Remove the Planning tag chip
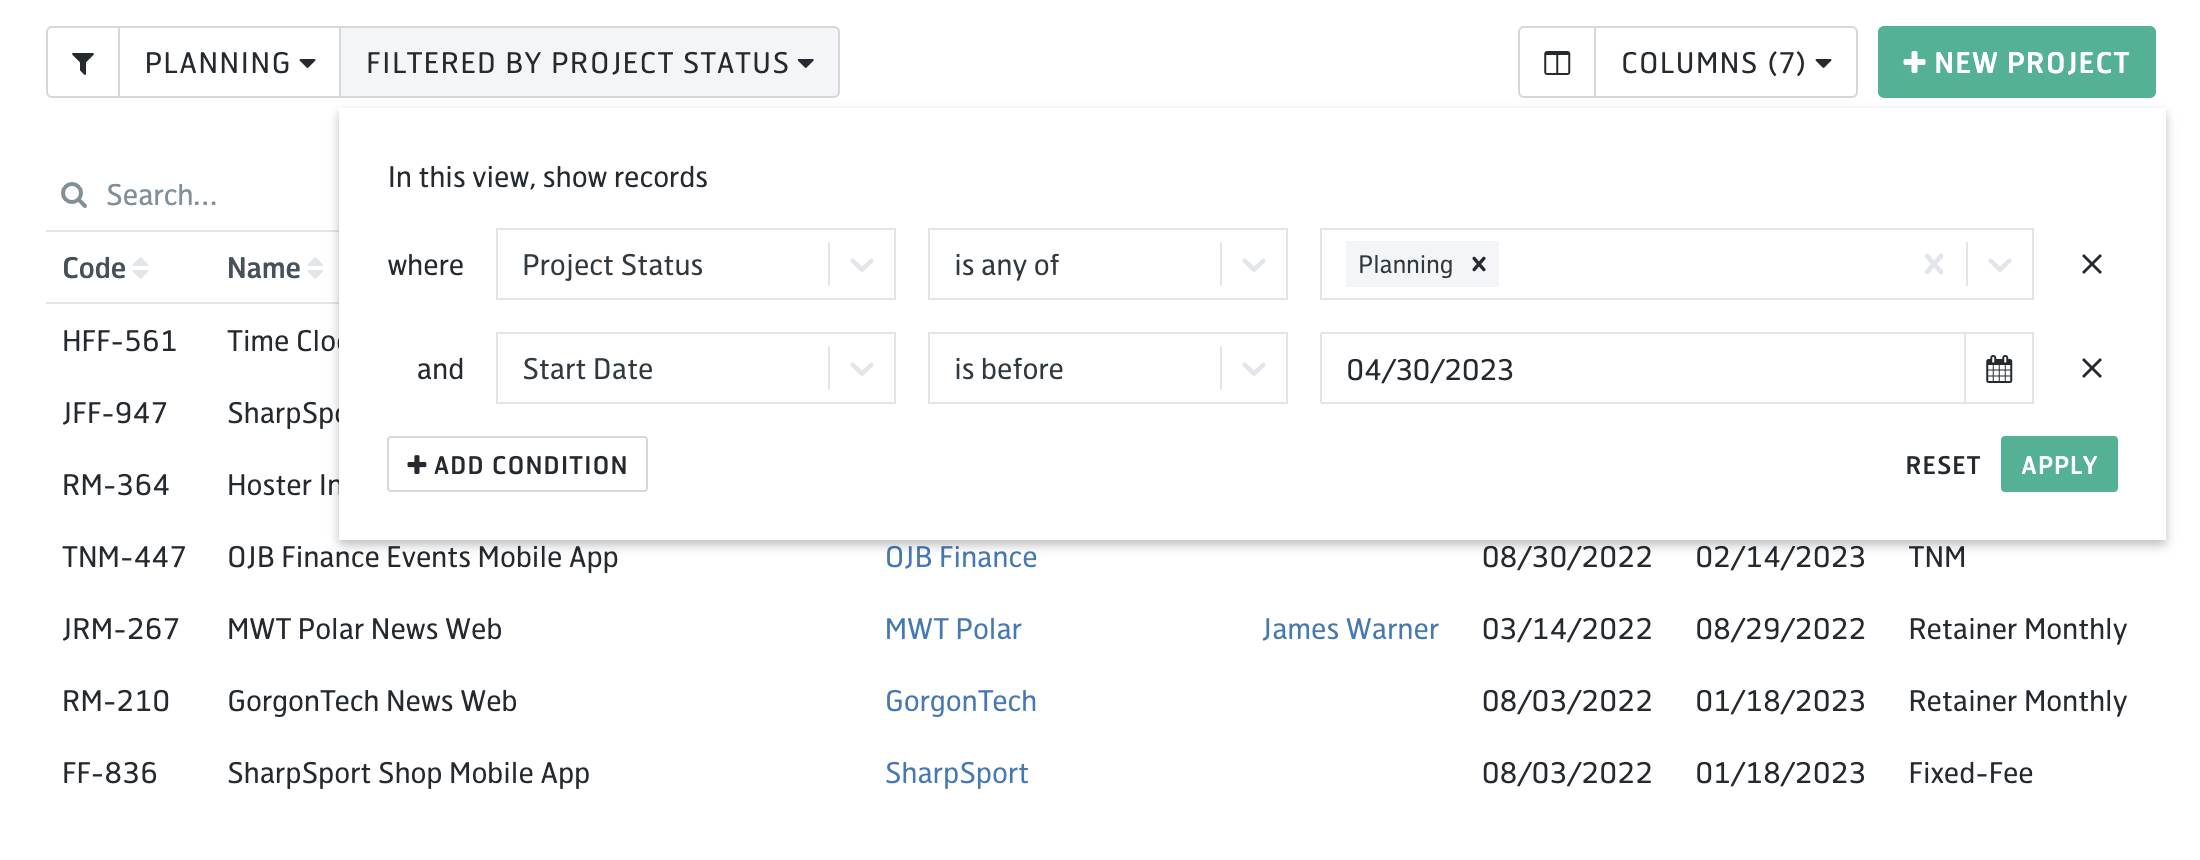Viewport: 2200px width, 860px height. (1479, 264)
